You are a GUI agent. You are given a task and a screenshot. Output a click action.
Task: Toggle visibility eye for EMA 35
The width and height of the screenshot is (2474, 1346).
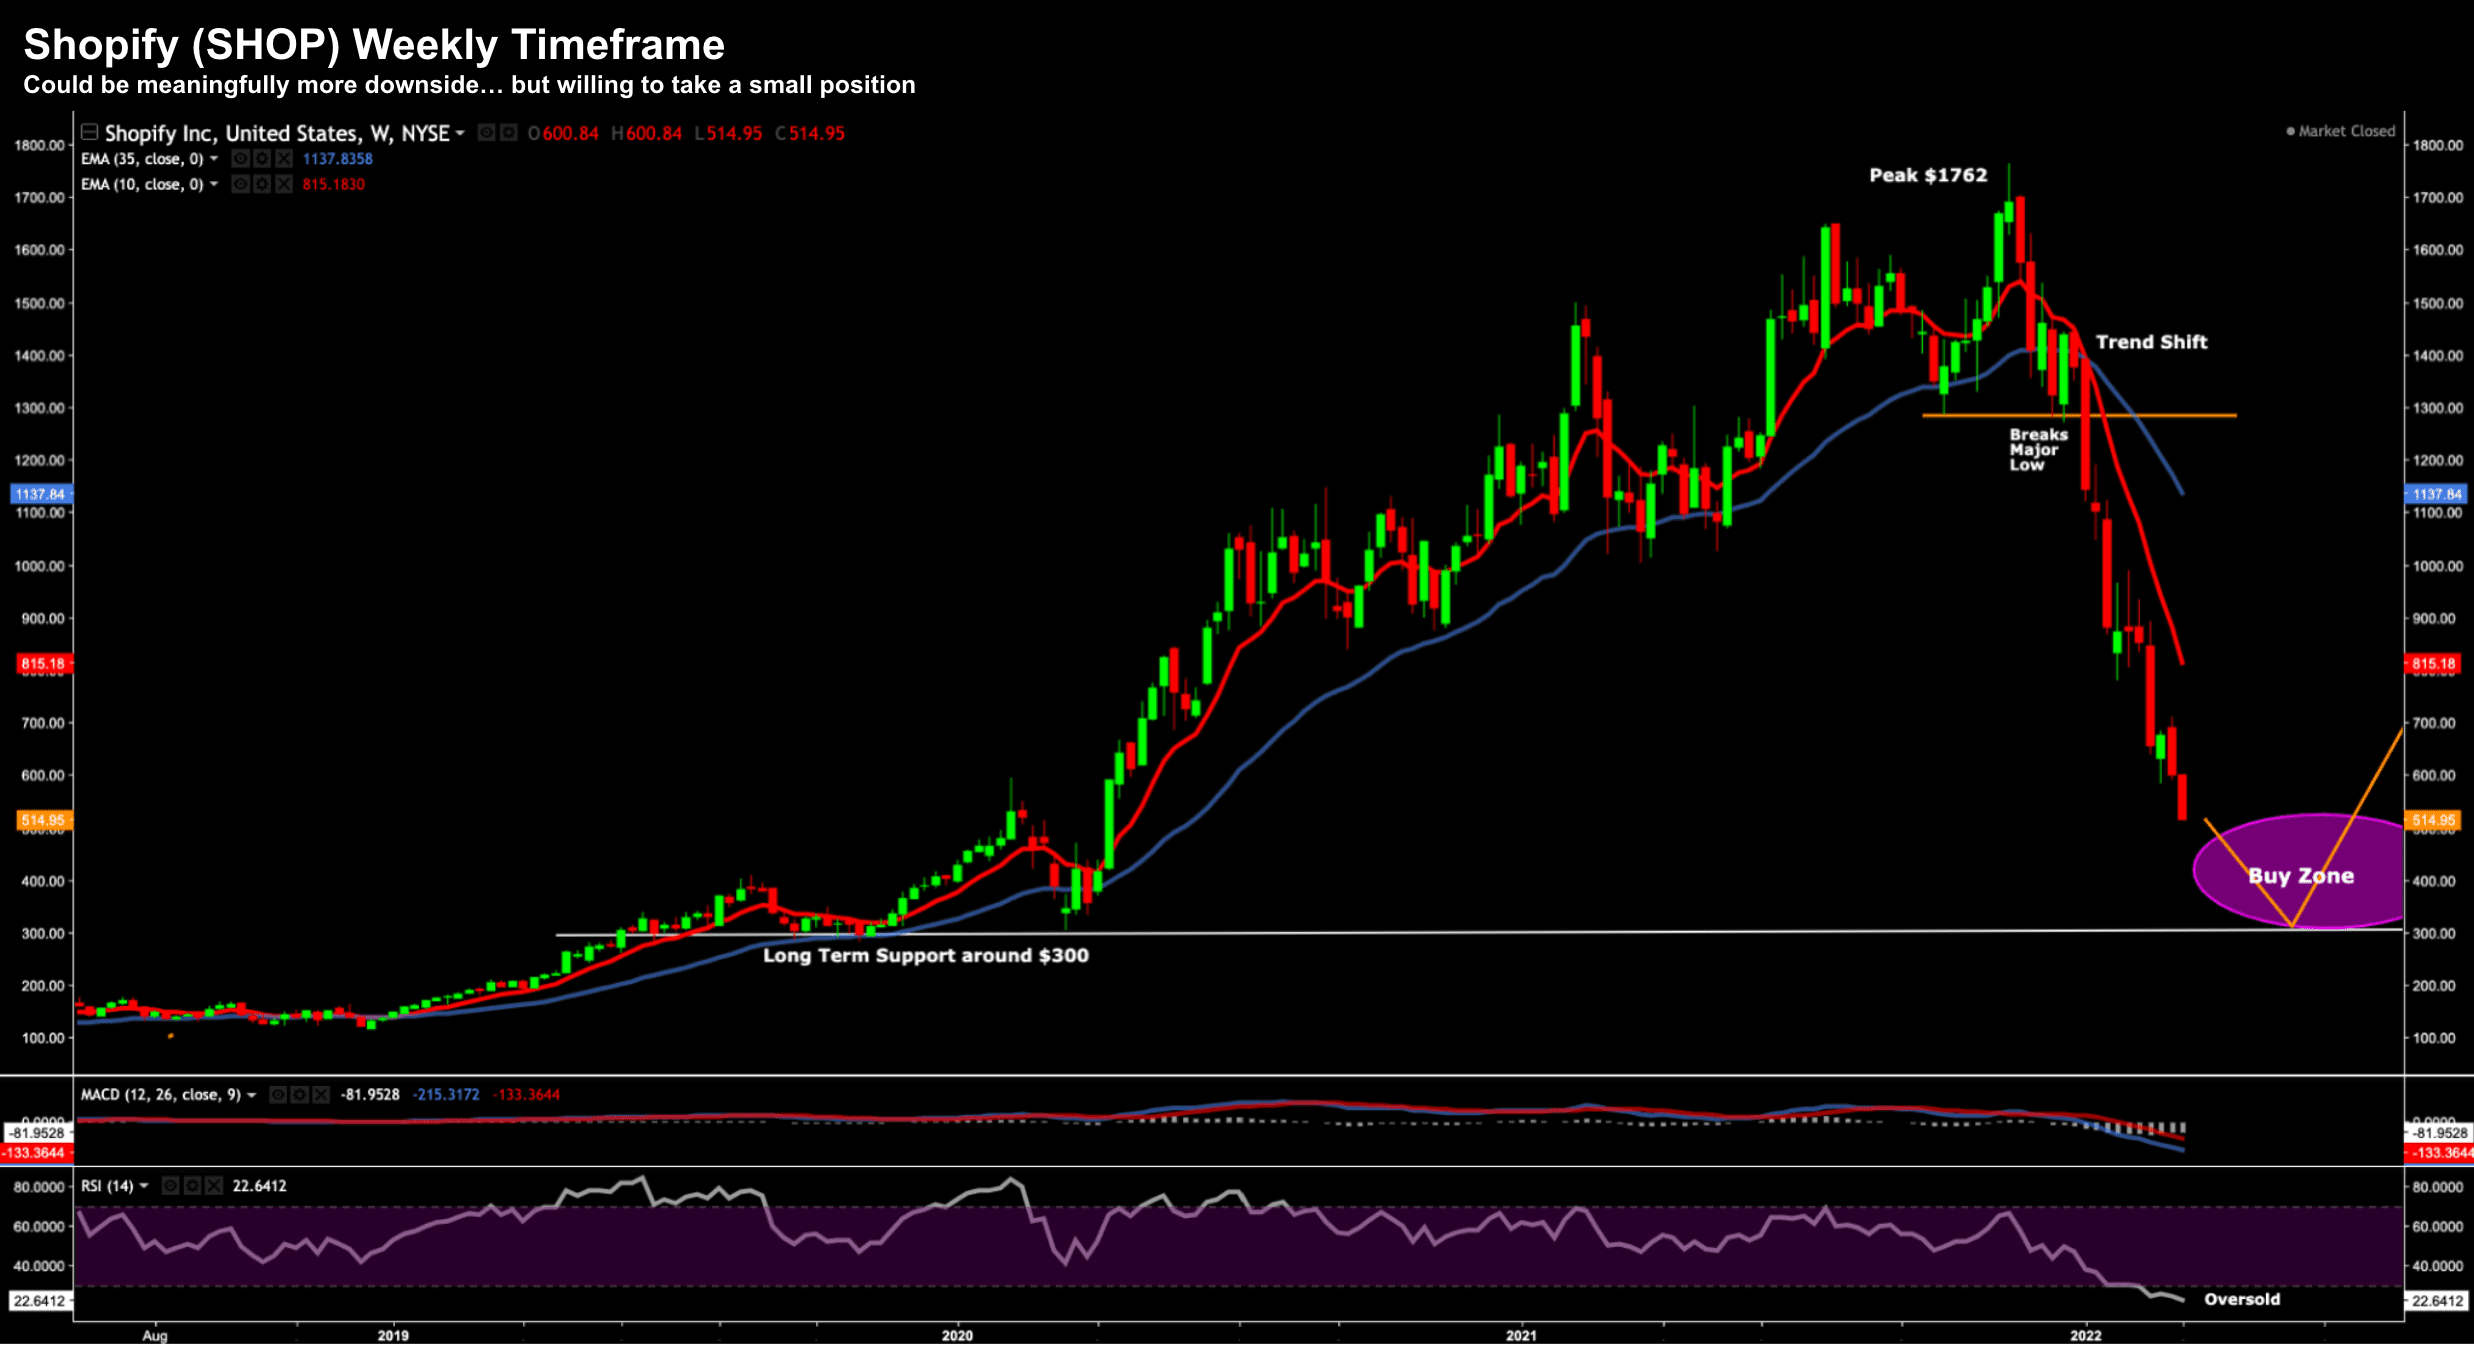[x=240, y=159]
